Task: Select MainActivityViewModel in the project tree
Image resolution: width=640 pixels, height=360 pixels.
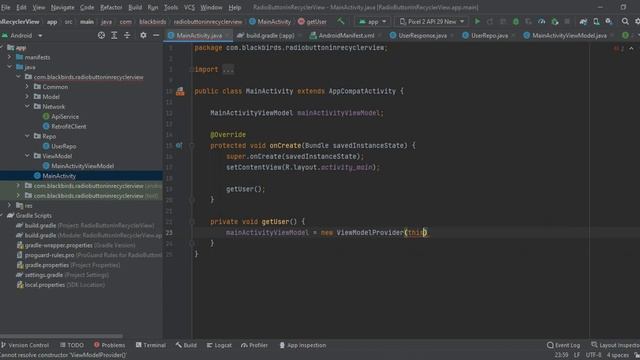Action: pos(78,166)
